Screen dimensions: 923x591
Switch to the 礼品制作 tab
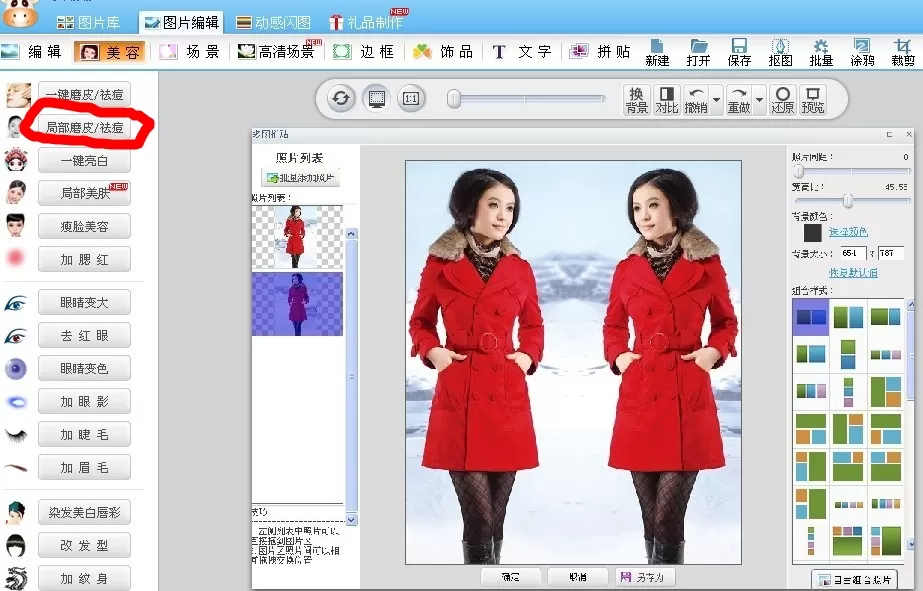click(x=366, y=22)
